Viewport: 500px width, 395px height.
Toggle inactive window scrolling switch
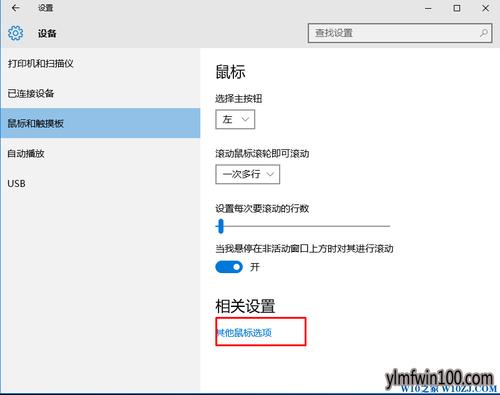coord(229,267)
